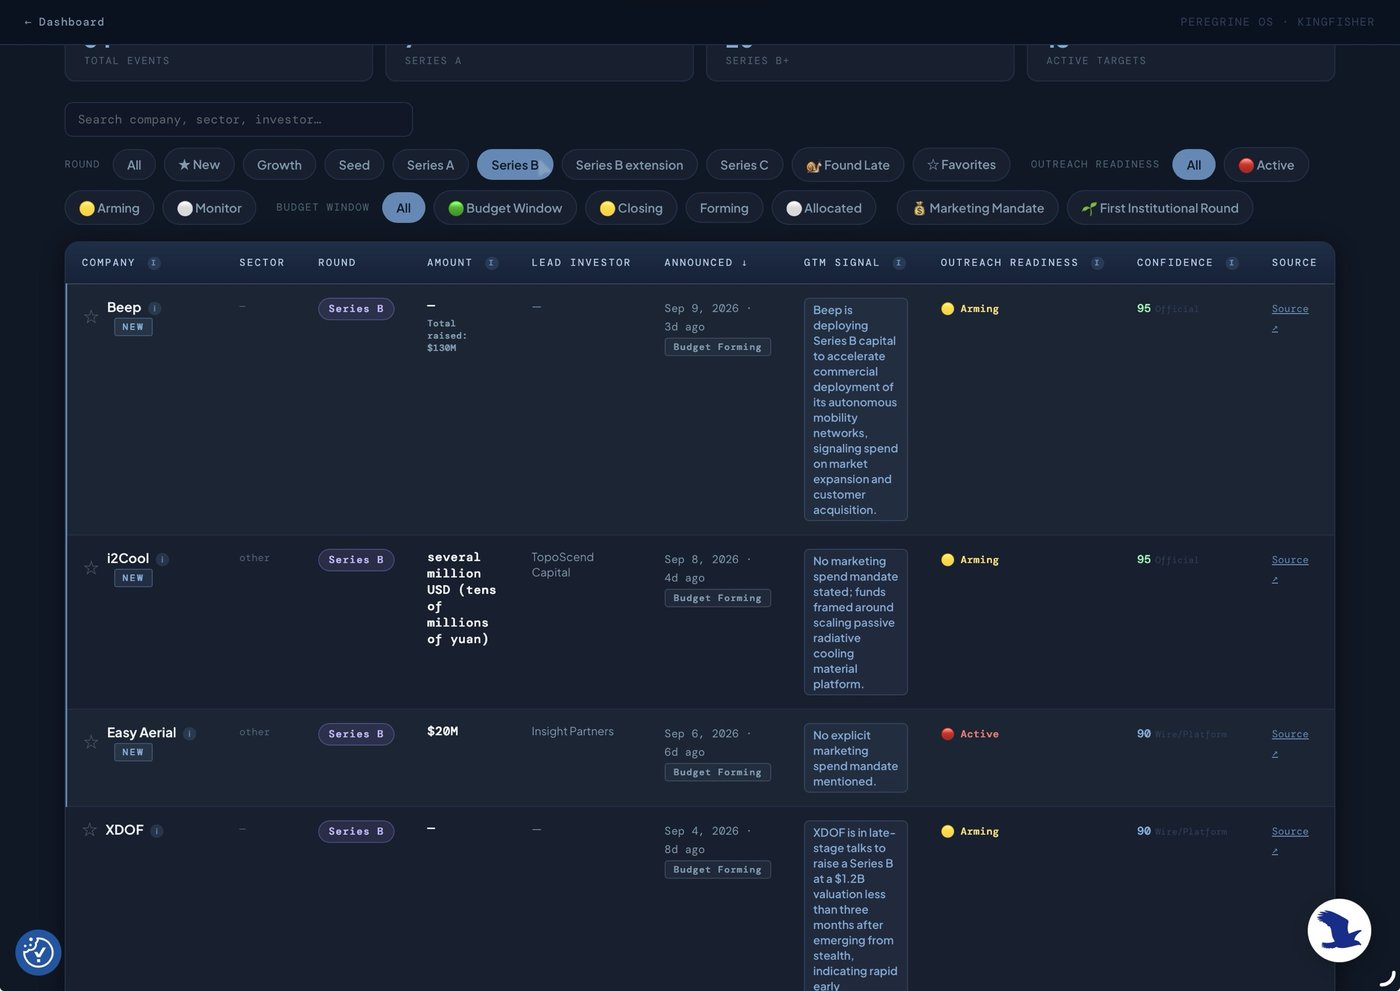Select the Forming budget filter

point(724,208)
